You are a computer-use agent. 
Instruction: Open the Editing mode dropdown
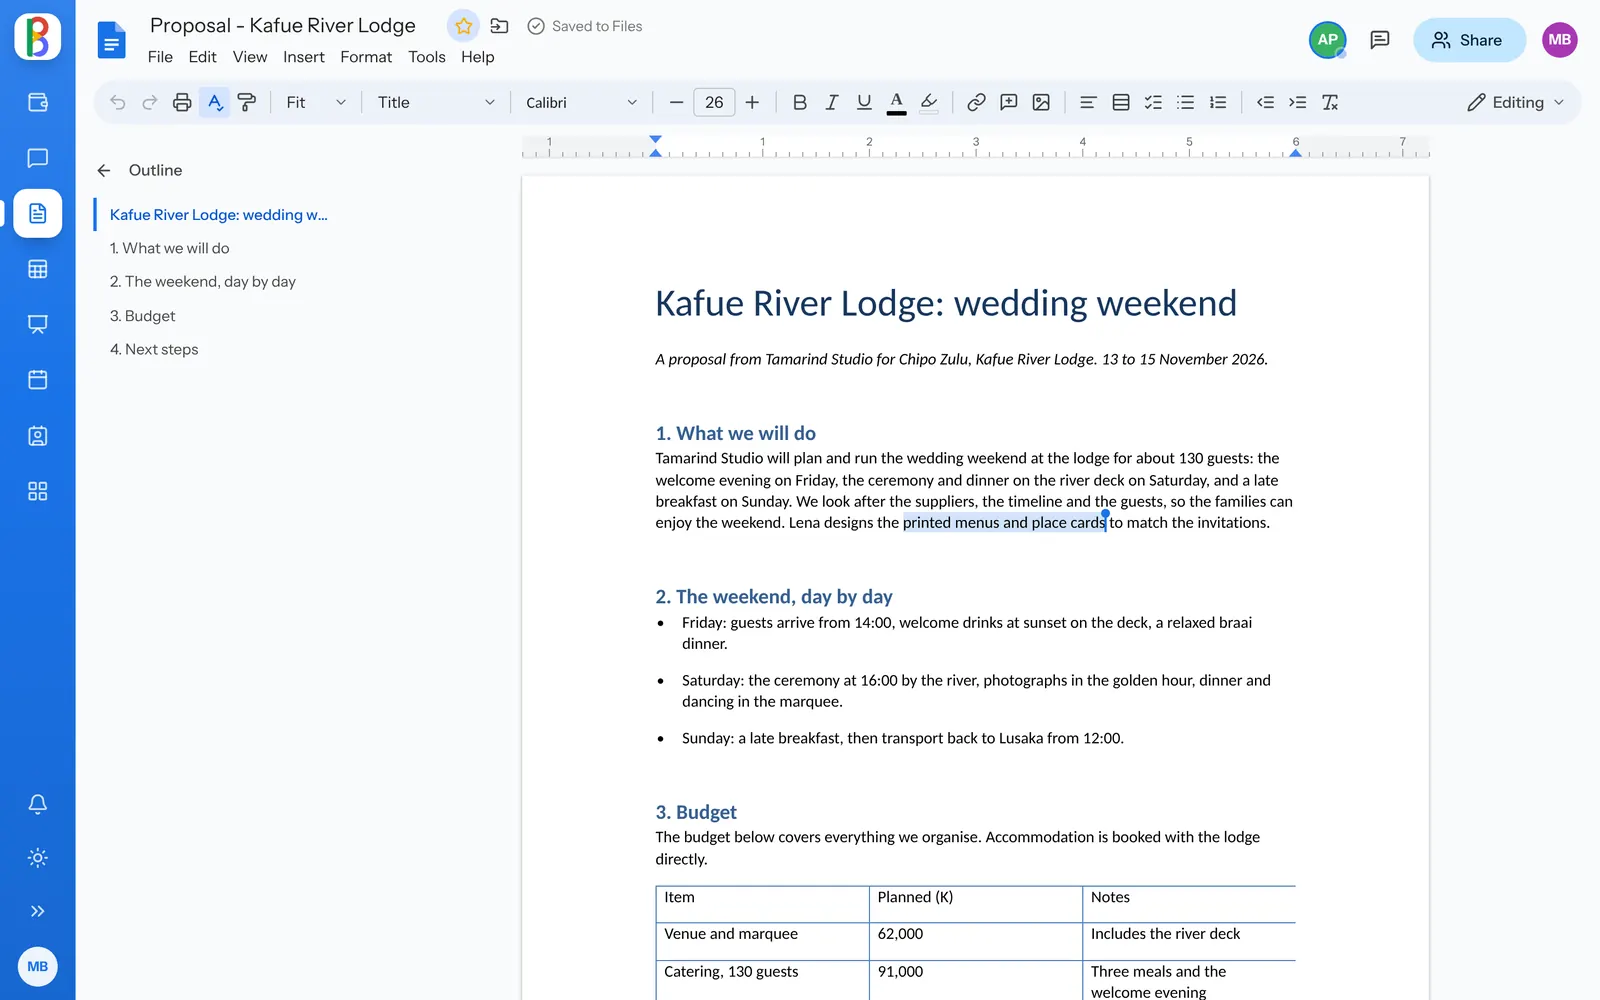pyautogui.click(x=1515, y=102)
